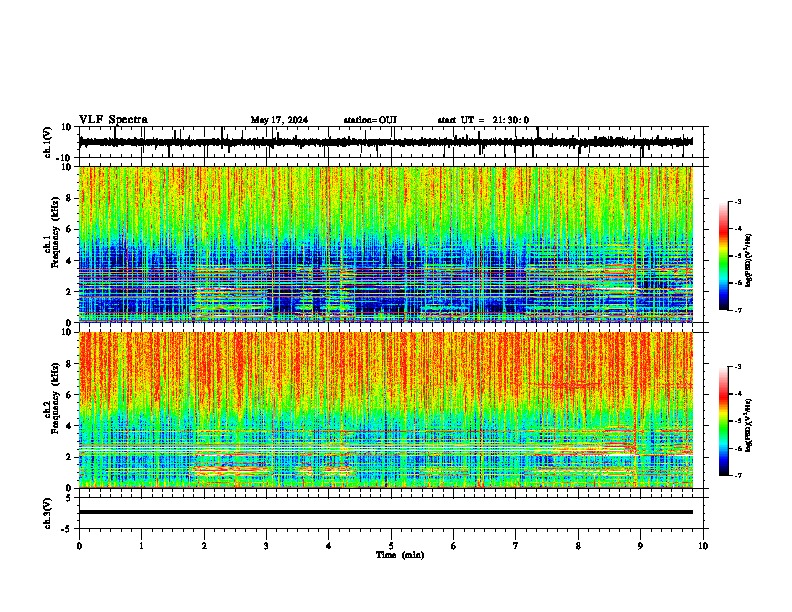This screenshot has height=612, width=792.
Task: Click the ch.1 voltage waveform trace
Action: [x=386, y=142]
